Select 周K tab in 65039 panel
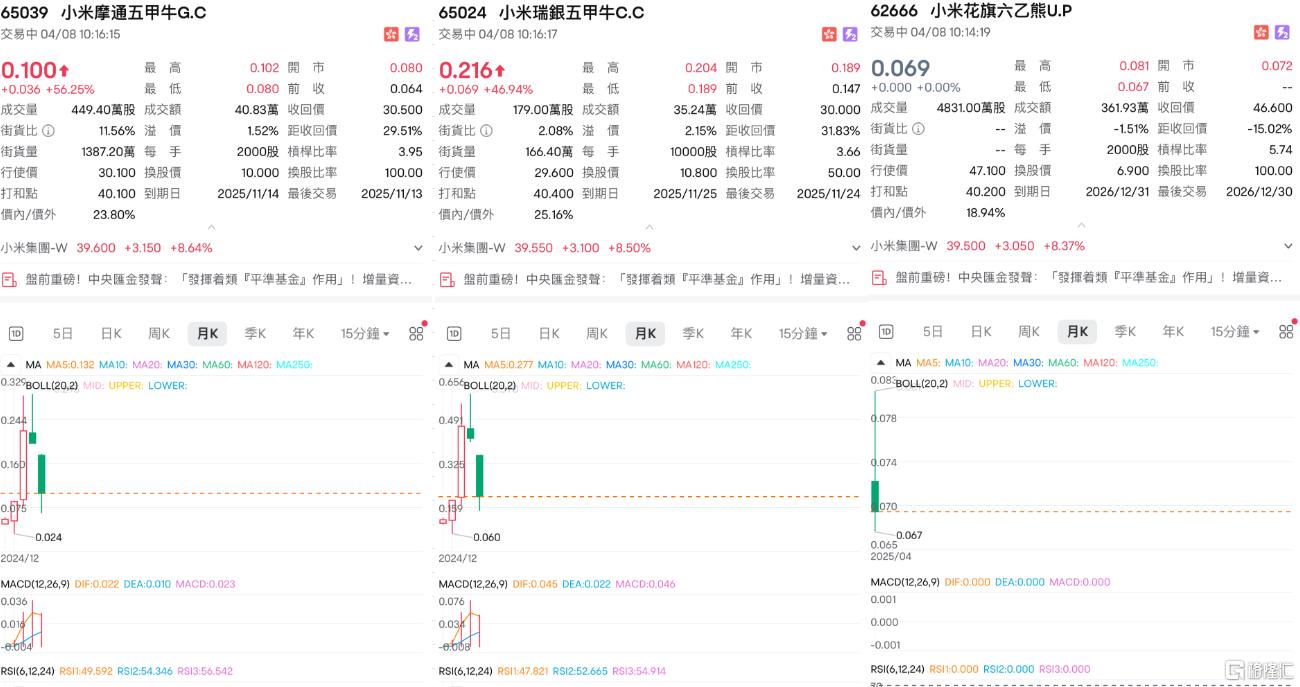 coord(159,334)
